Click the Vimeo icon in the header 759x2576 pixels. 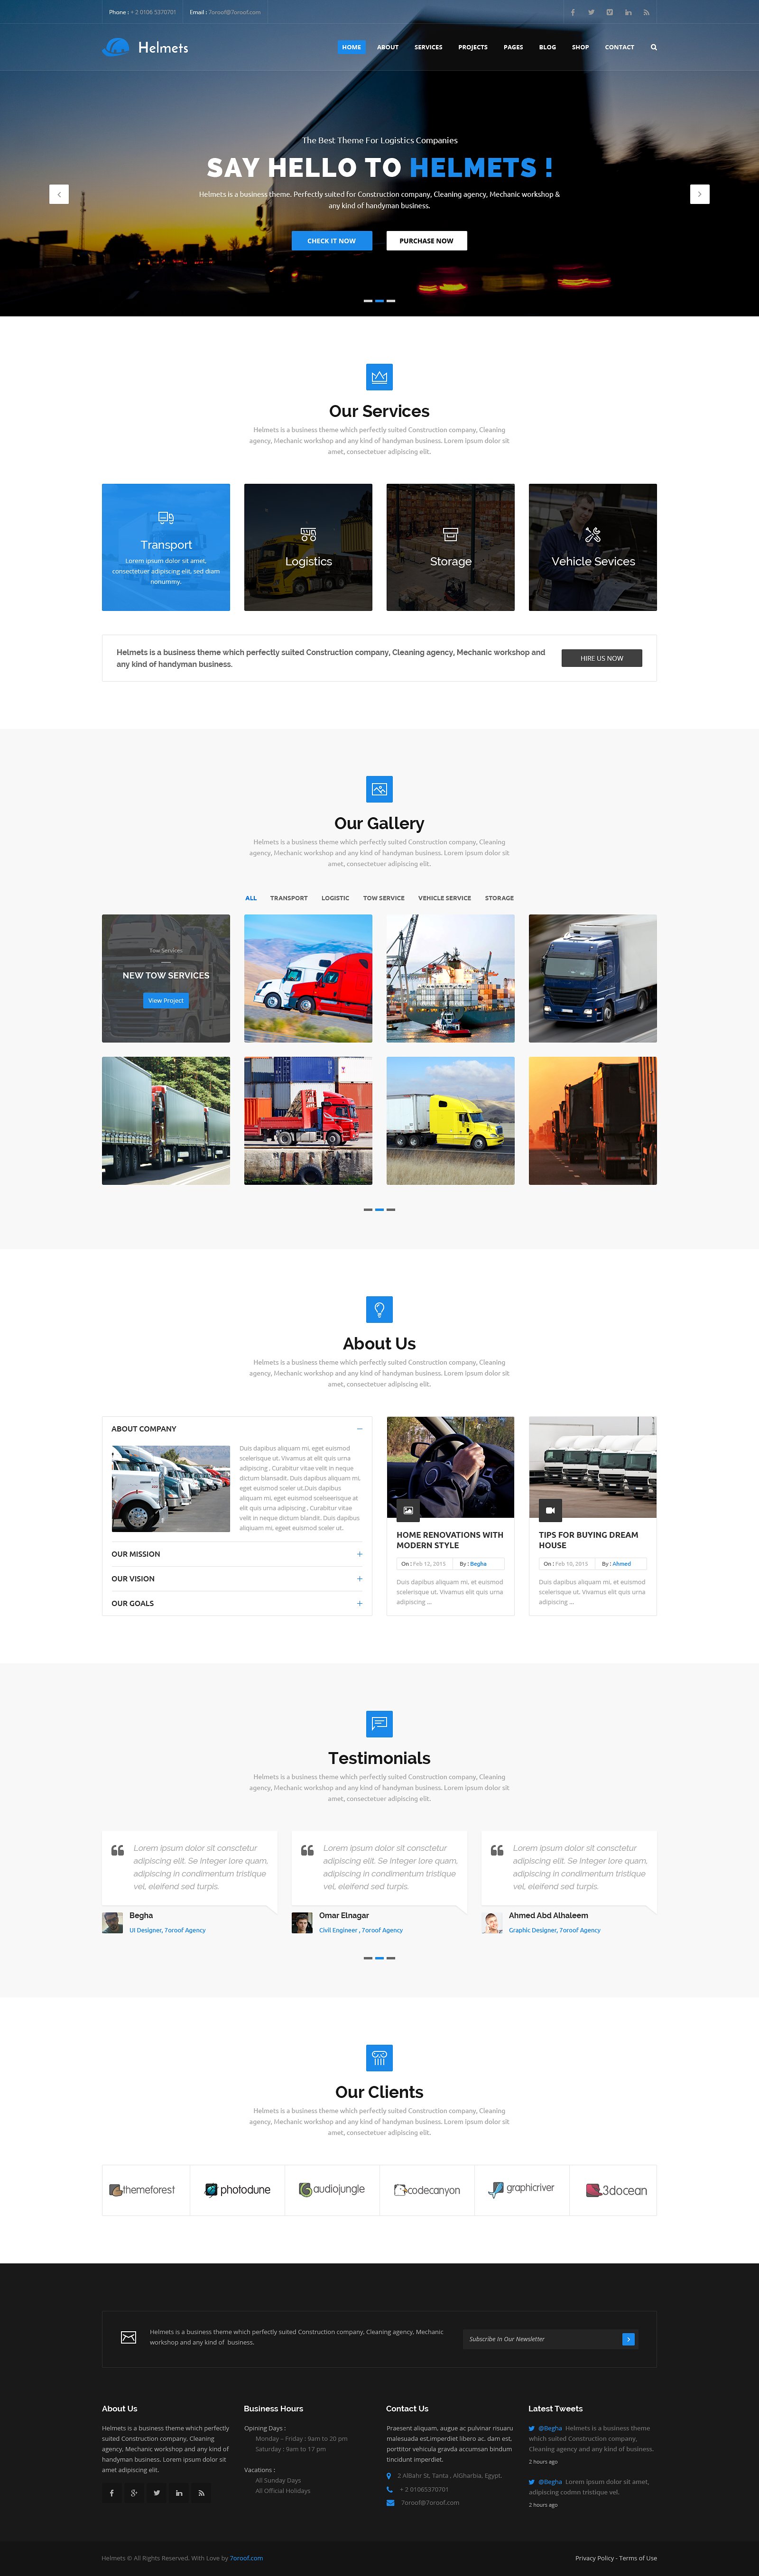(609, 12)
